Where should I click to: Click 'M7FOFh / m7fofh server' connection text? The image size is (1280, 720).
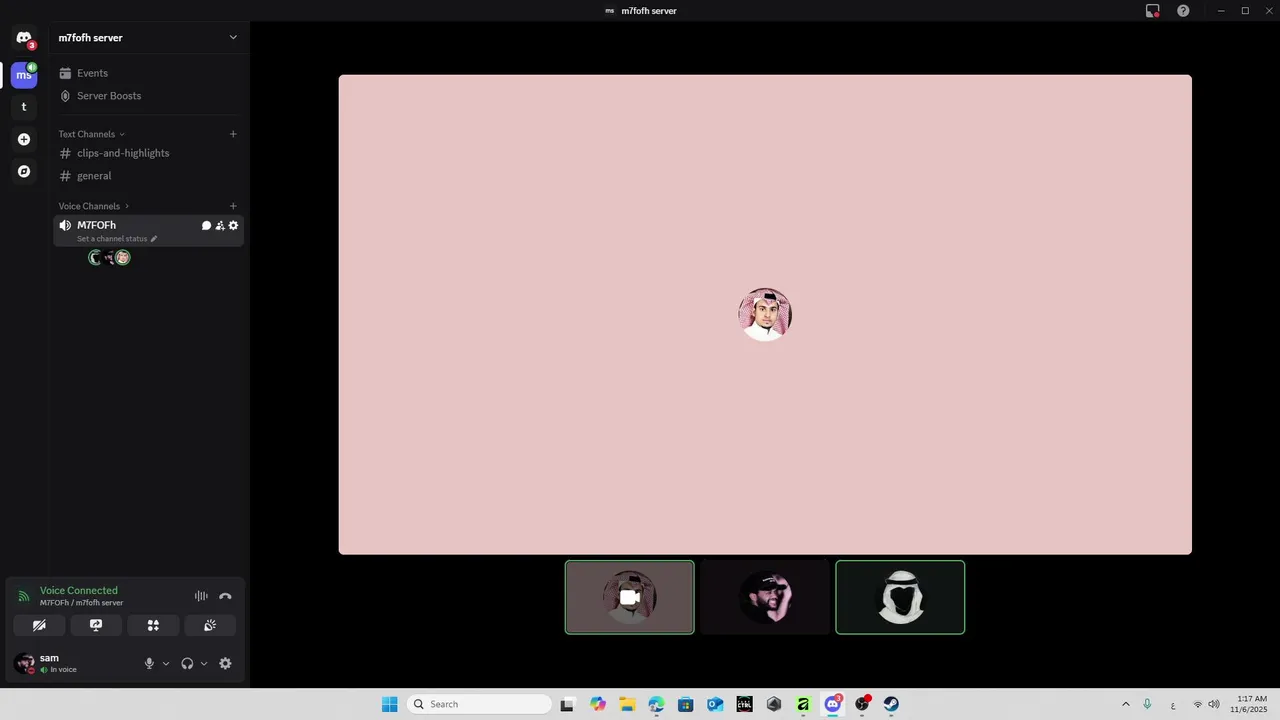click(82, 603)
